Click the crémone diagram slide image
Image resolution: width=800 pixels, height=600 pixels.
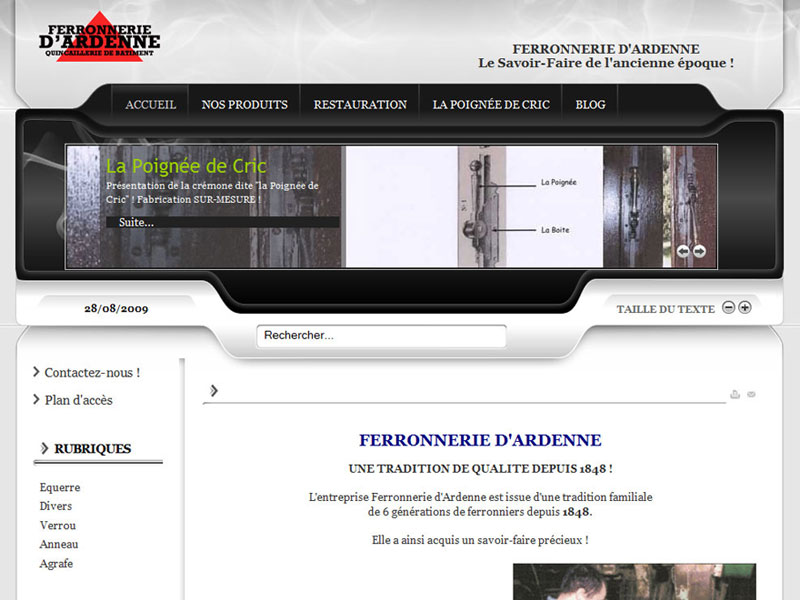pos(474,207)
